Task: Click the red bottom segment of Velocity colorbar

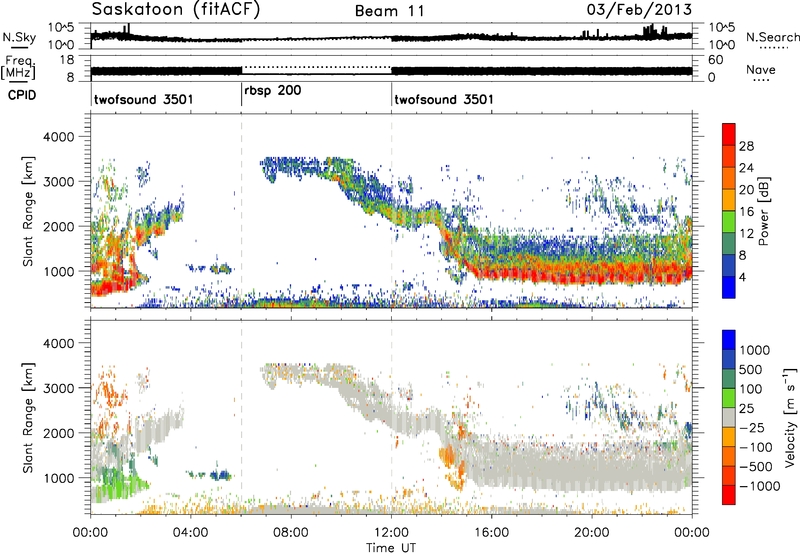Action: pyautogui.click(x=729, y=495)
